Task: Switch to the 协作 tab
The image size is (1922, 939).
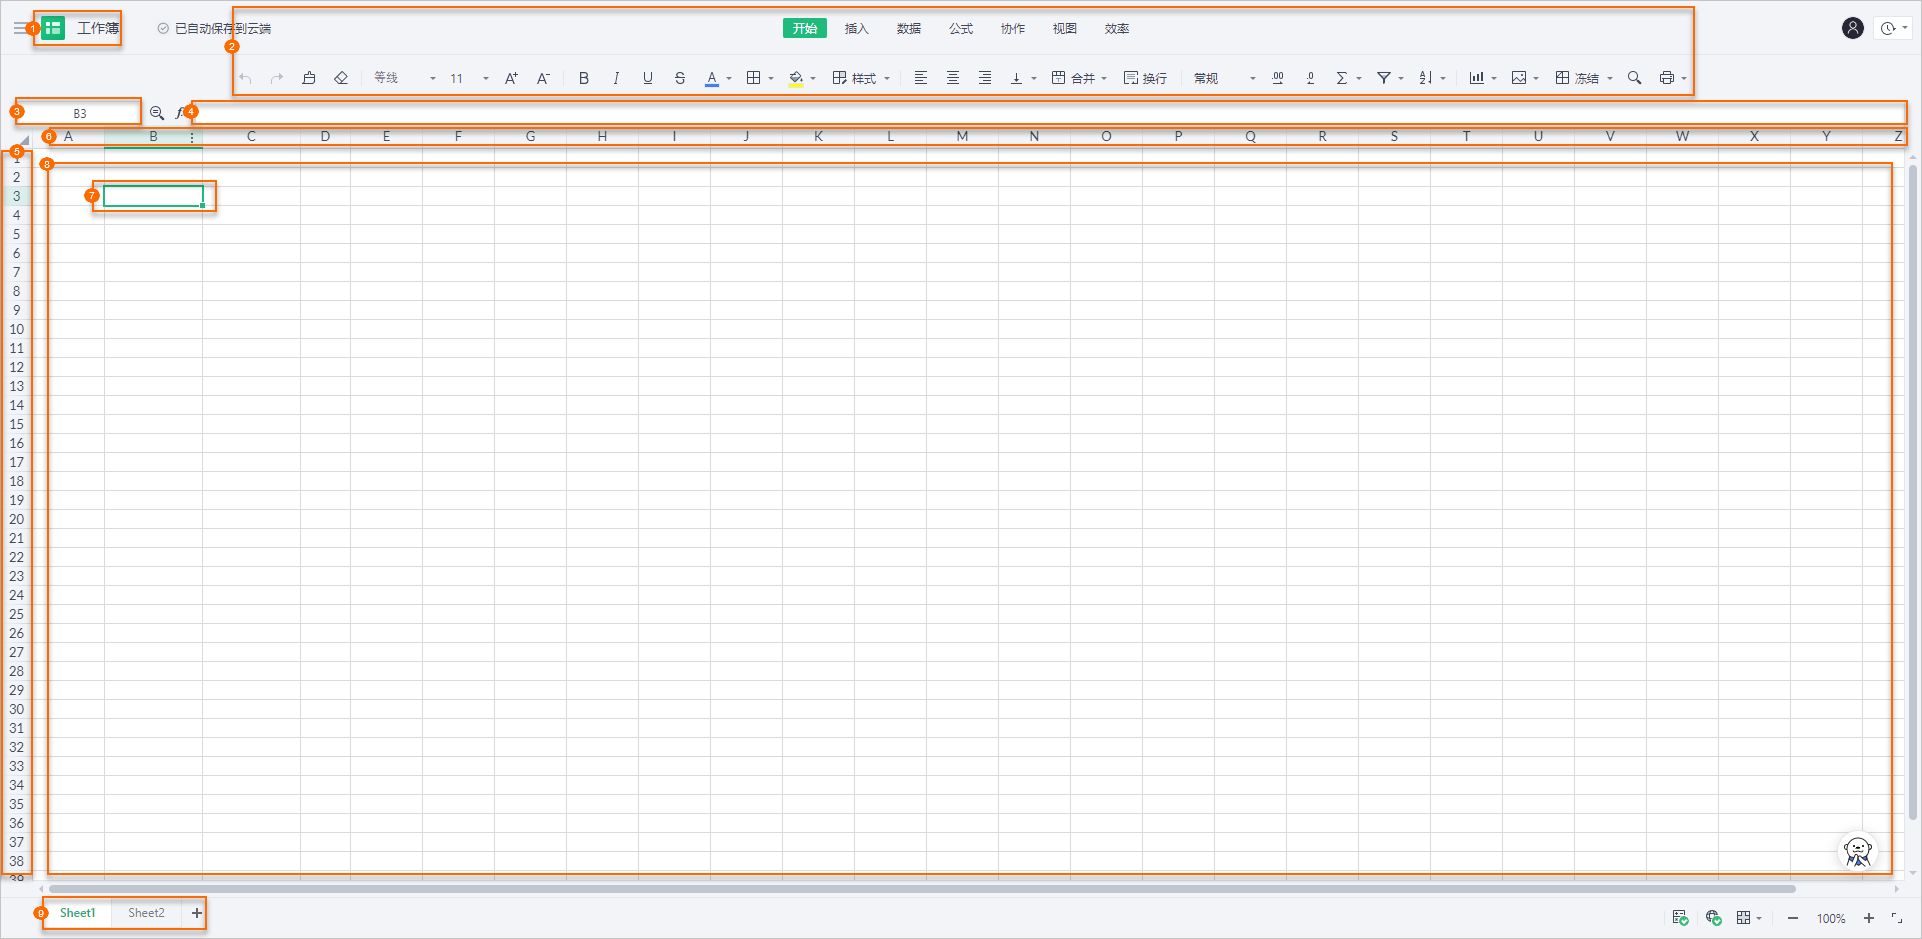Action: click(x=1013, y=28)
